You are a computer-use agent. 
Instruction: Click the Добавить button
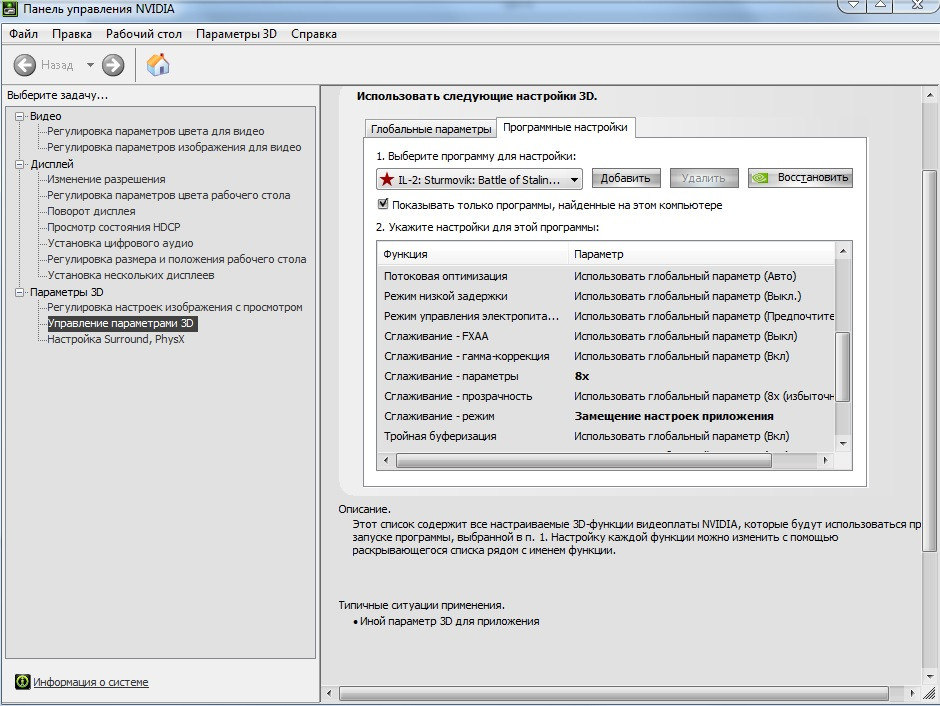coord(625,178)
